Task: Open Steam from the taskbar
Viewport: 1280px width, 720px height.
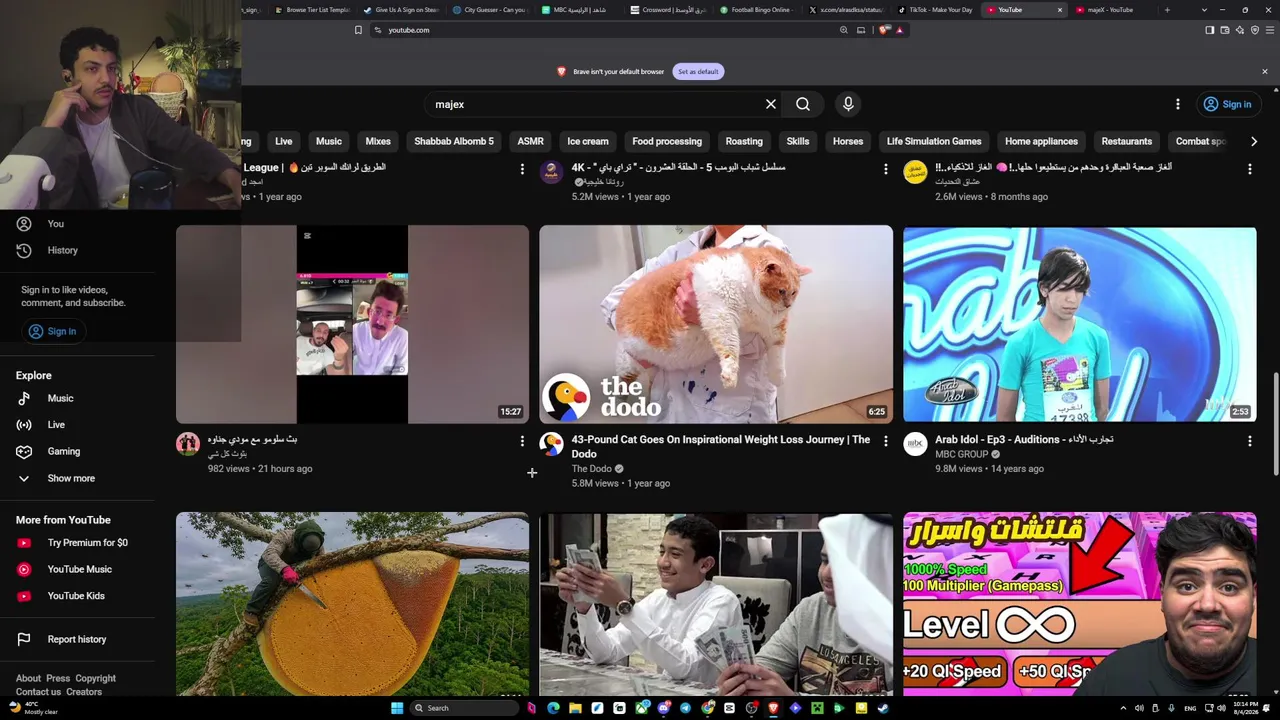Action: (883, 708)
